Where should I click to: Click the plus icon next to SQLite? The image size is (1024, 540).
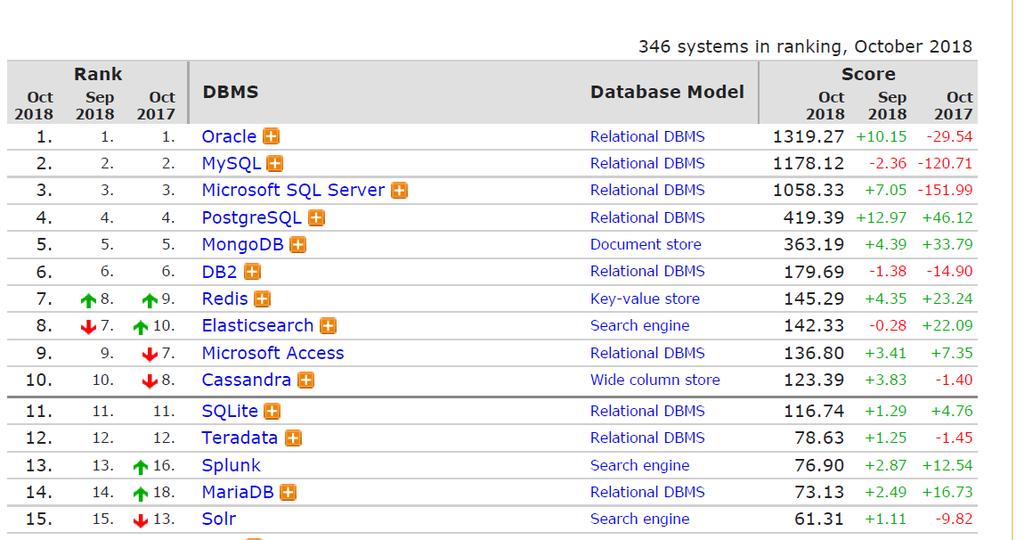272,411
